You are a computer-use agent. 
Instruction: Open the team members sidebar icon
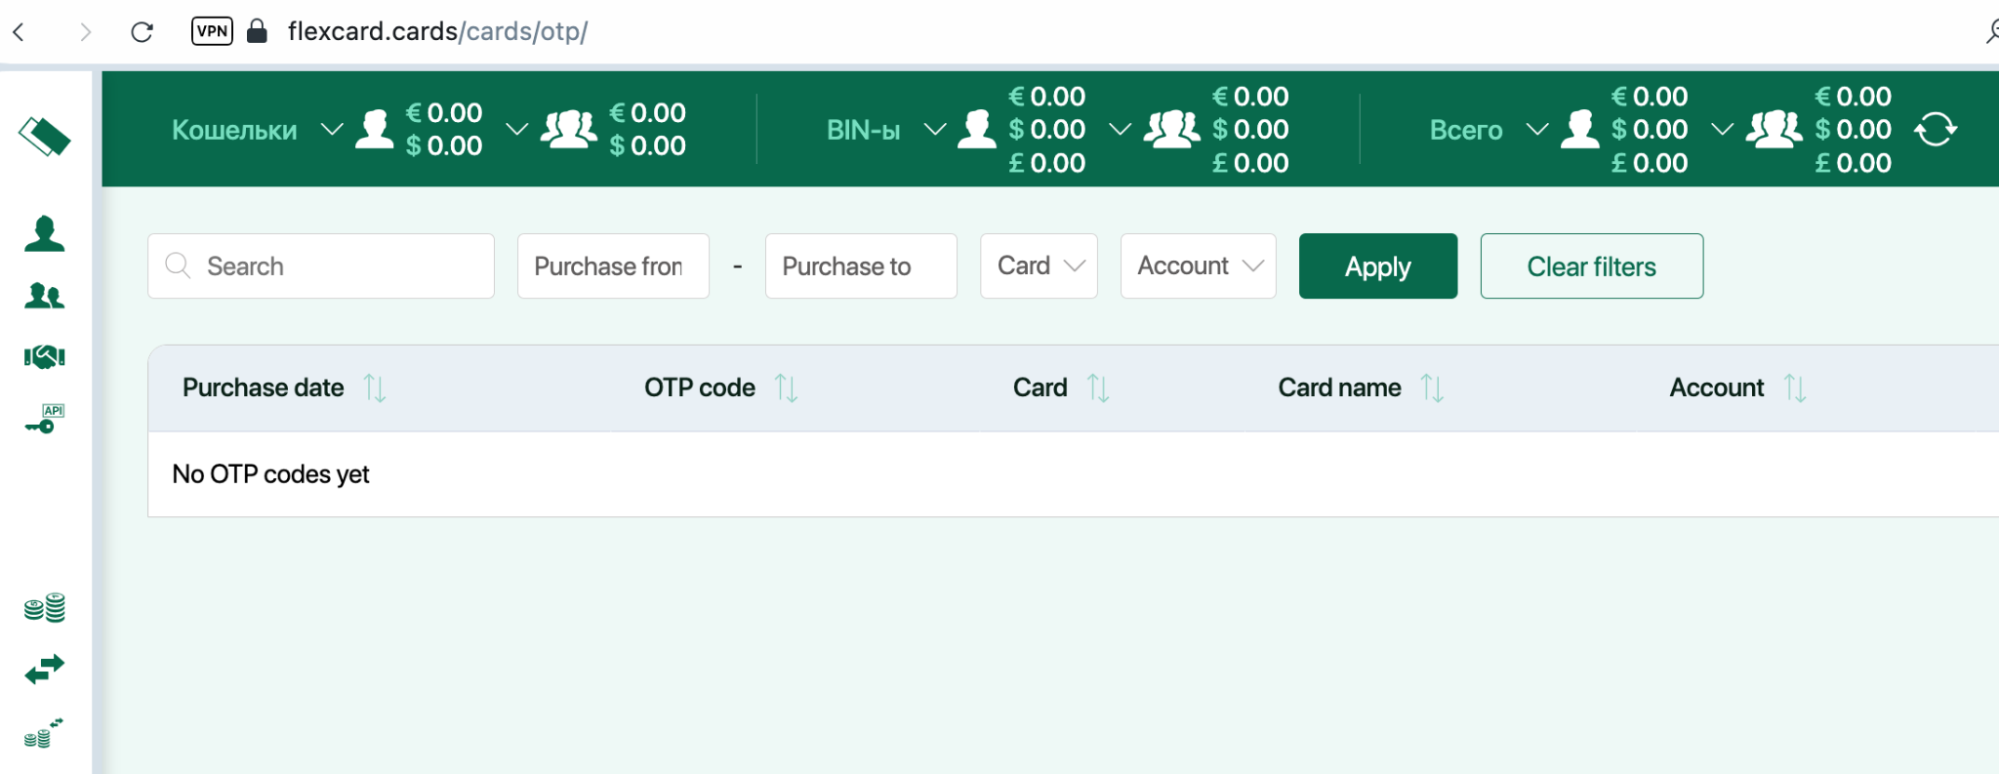[x=44, y=295]
